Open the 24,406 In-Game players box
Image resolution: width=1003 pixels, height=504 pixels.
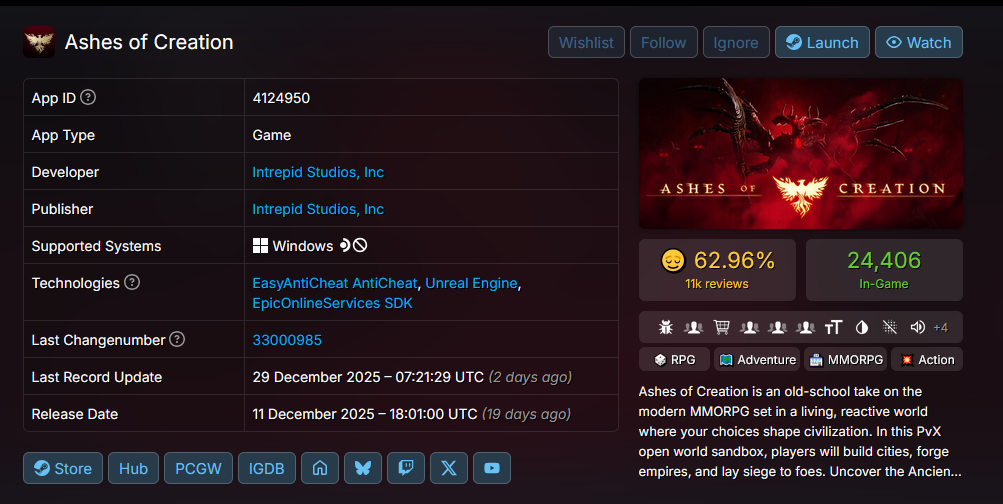pos(884,270)
